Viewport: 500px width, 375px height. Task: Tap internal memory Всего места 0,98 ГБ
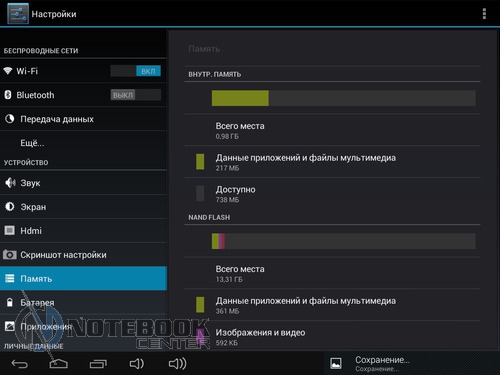332,130
